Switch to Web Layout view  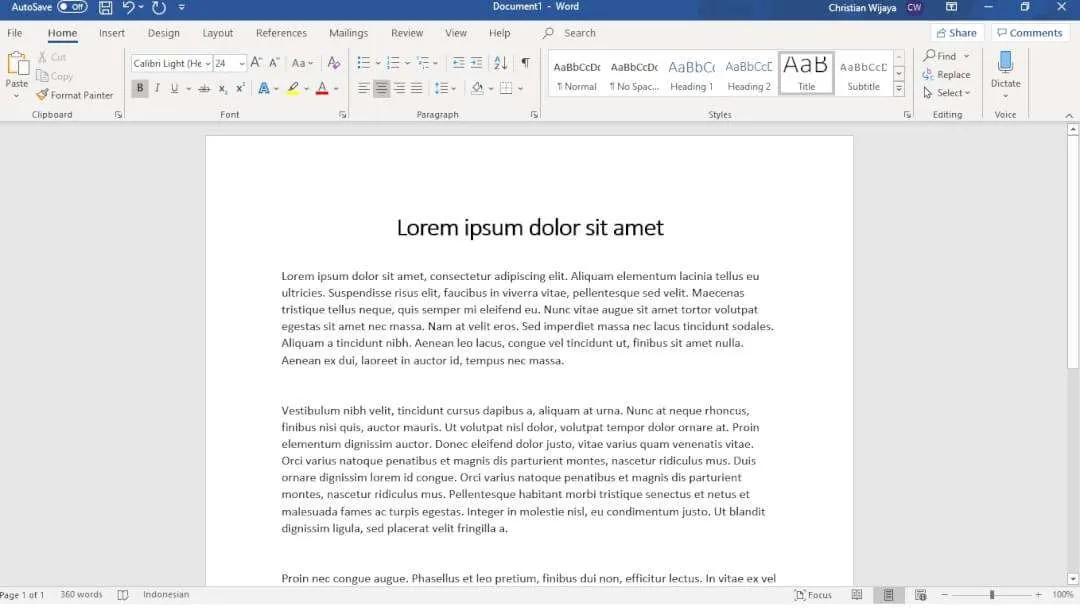(x=921, y=595)
